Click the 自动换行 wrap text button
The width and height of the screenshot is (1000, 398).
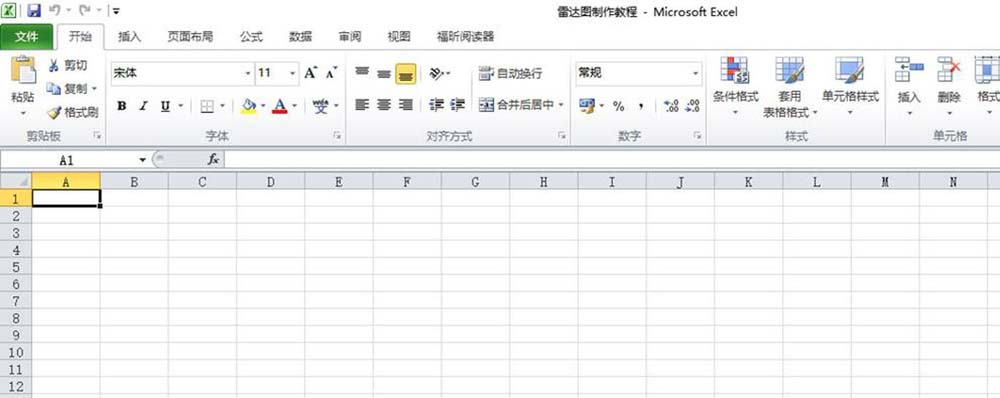[511, 74]
